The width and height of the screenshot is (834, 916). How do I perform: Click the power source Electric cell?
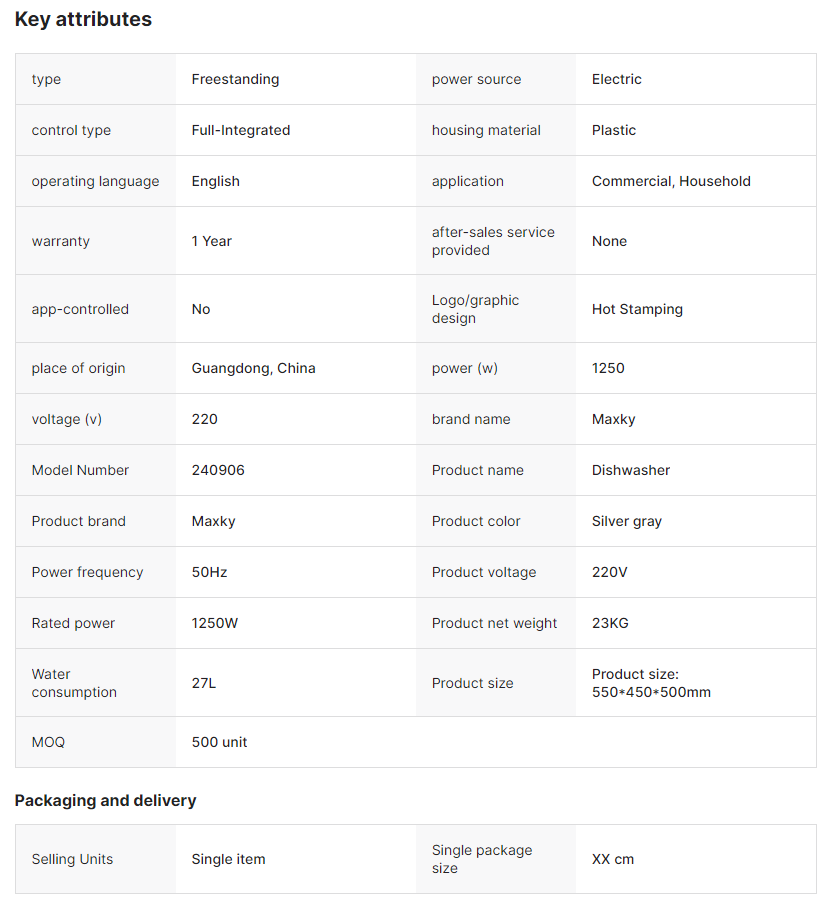click(616, 79)
